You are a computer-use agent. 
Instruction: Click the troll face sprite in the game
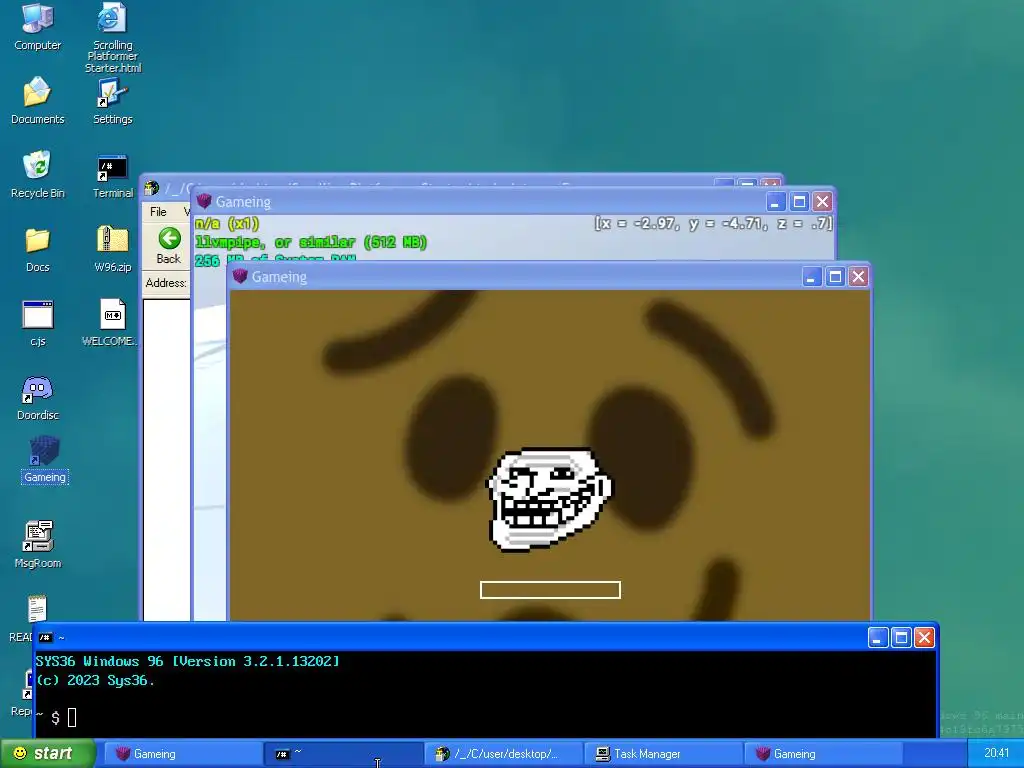549,500
